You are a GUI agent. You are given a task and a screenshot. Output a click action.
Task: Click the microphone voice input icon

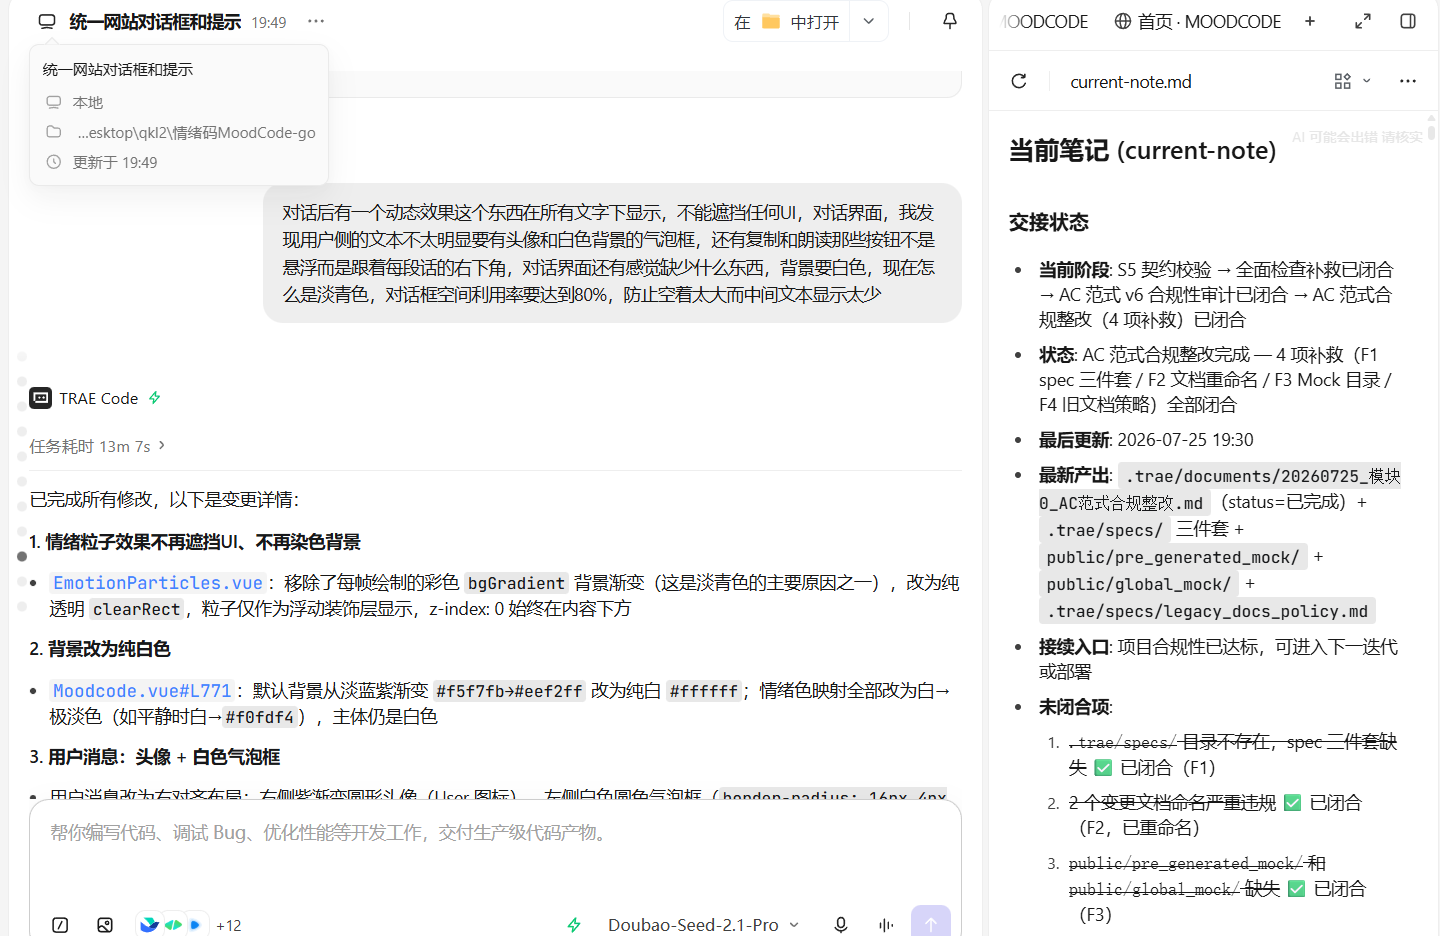pos(841,925)
